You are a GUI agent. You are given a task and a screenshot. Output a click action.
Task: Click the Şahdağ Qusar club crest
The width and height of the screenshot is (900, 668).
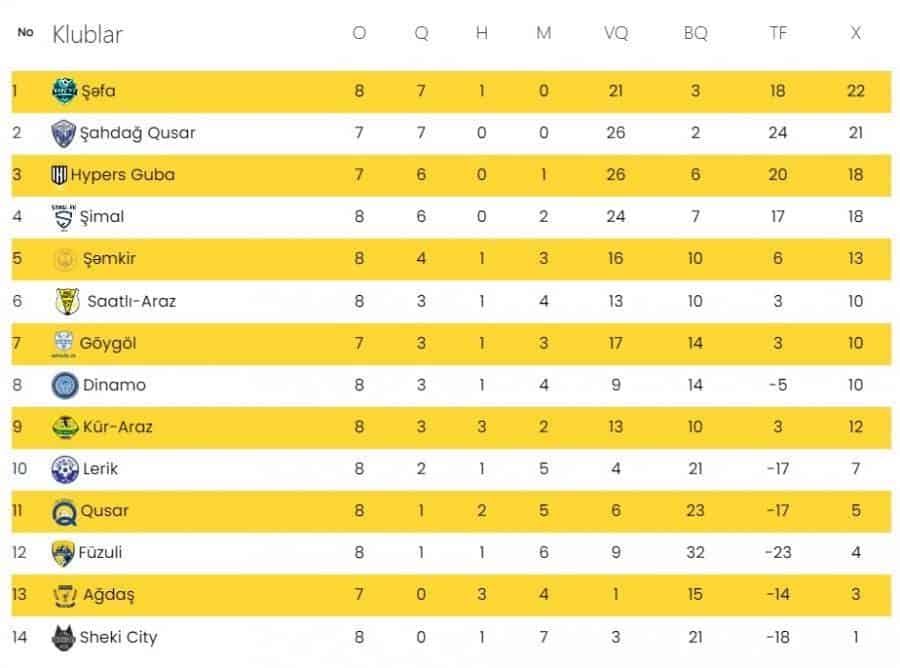[64, 133]
